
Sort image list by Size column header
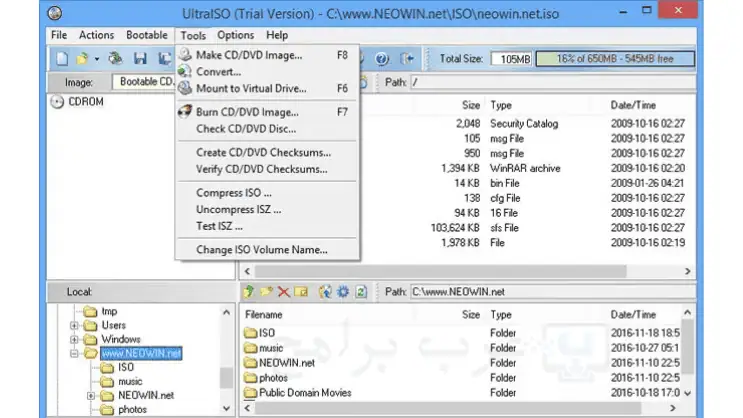point(471,105)
